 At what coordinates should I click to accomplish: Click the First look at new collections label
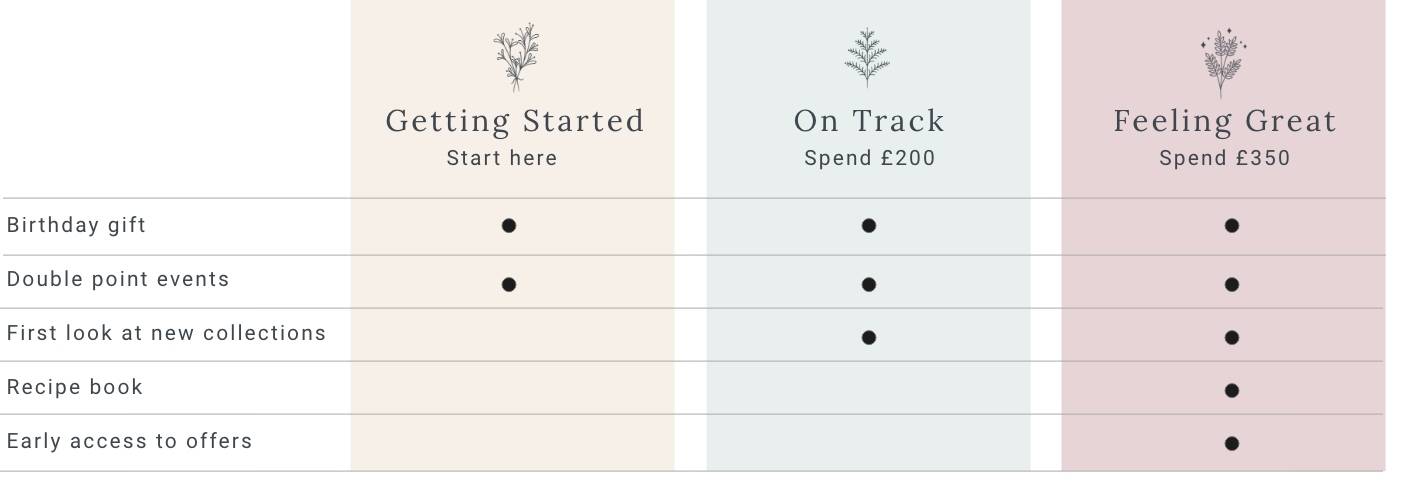pos(166,333)
